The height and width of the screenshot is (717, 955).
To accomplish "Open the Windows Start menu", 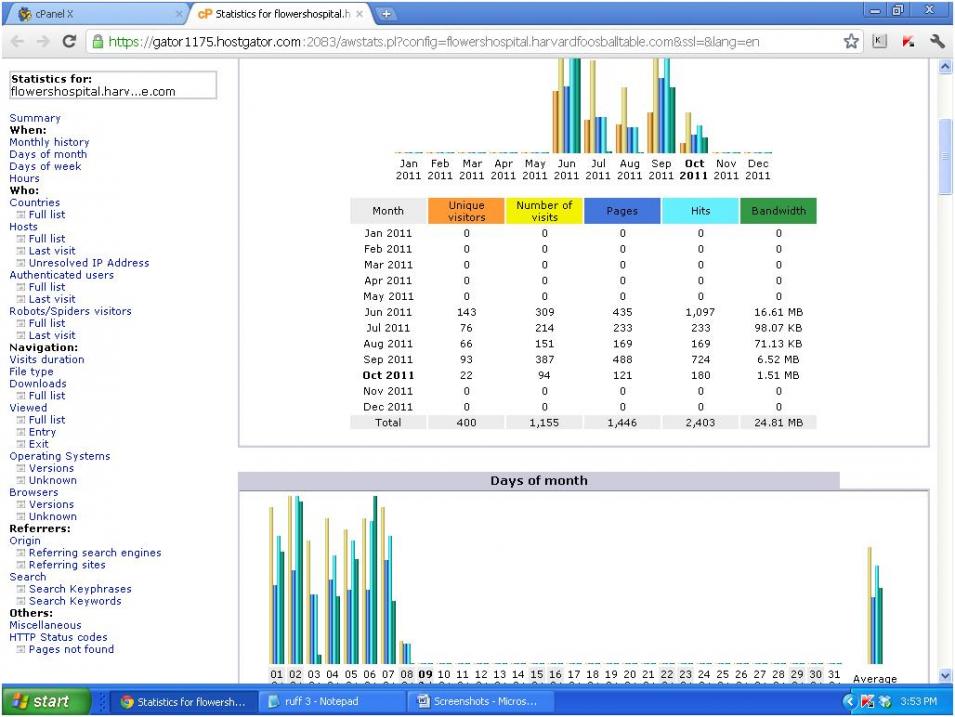I will click(x=40, y=702).
